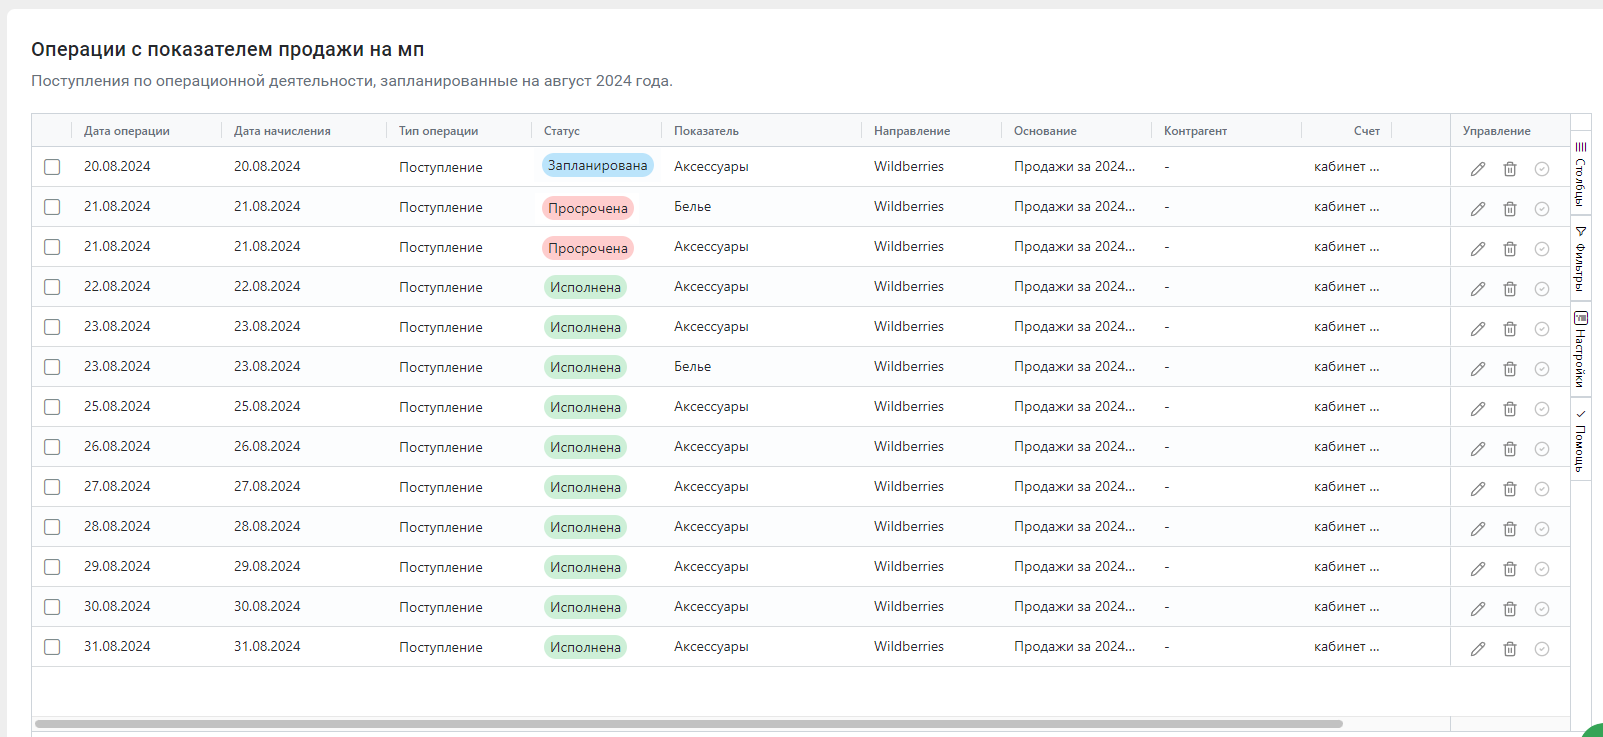Sort by Статус column header
The height and width of the screenshot is (737, 1603).
tap(562, 131)
